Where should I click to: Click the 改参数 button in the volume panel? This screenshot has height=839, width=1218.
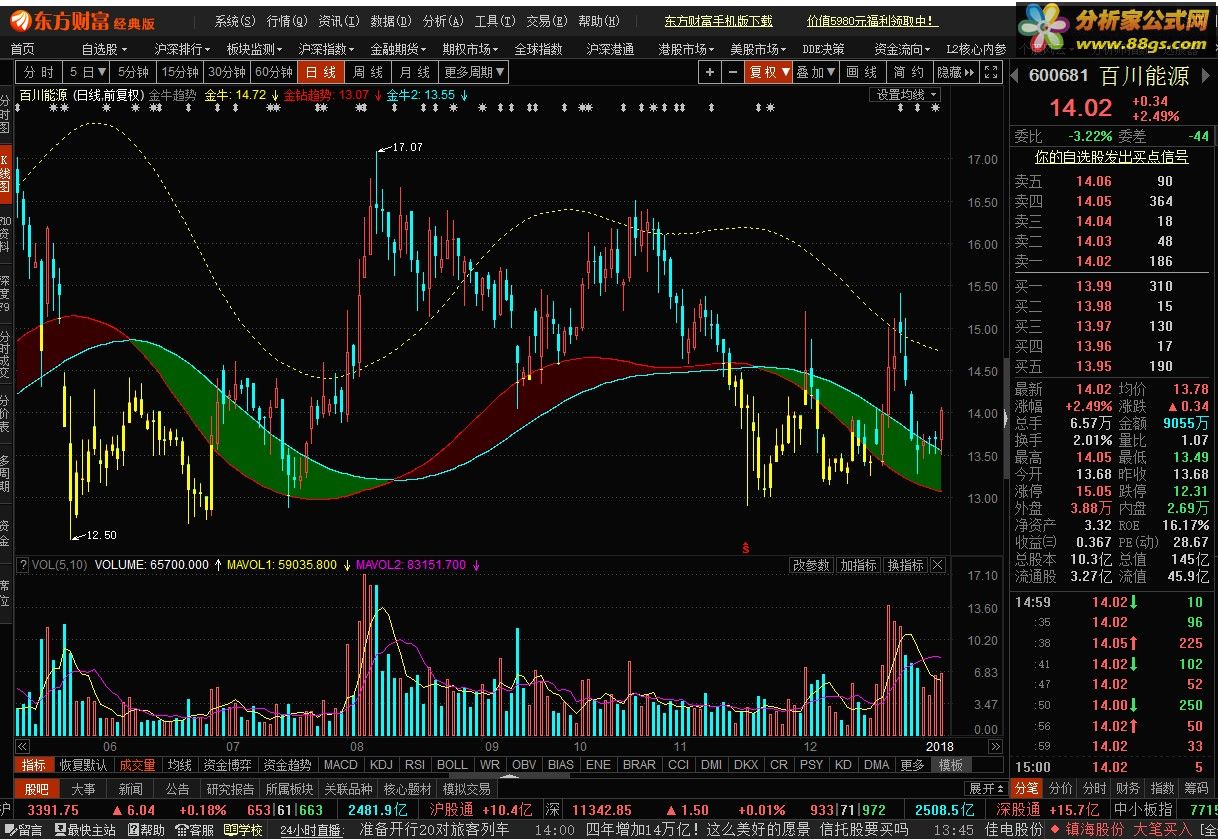point(811,565)
